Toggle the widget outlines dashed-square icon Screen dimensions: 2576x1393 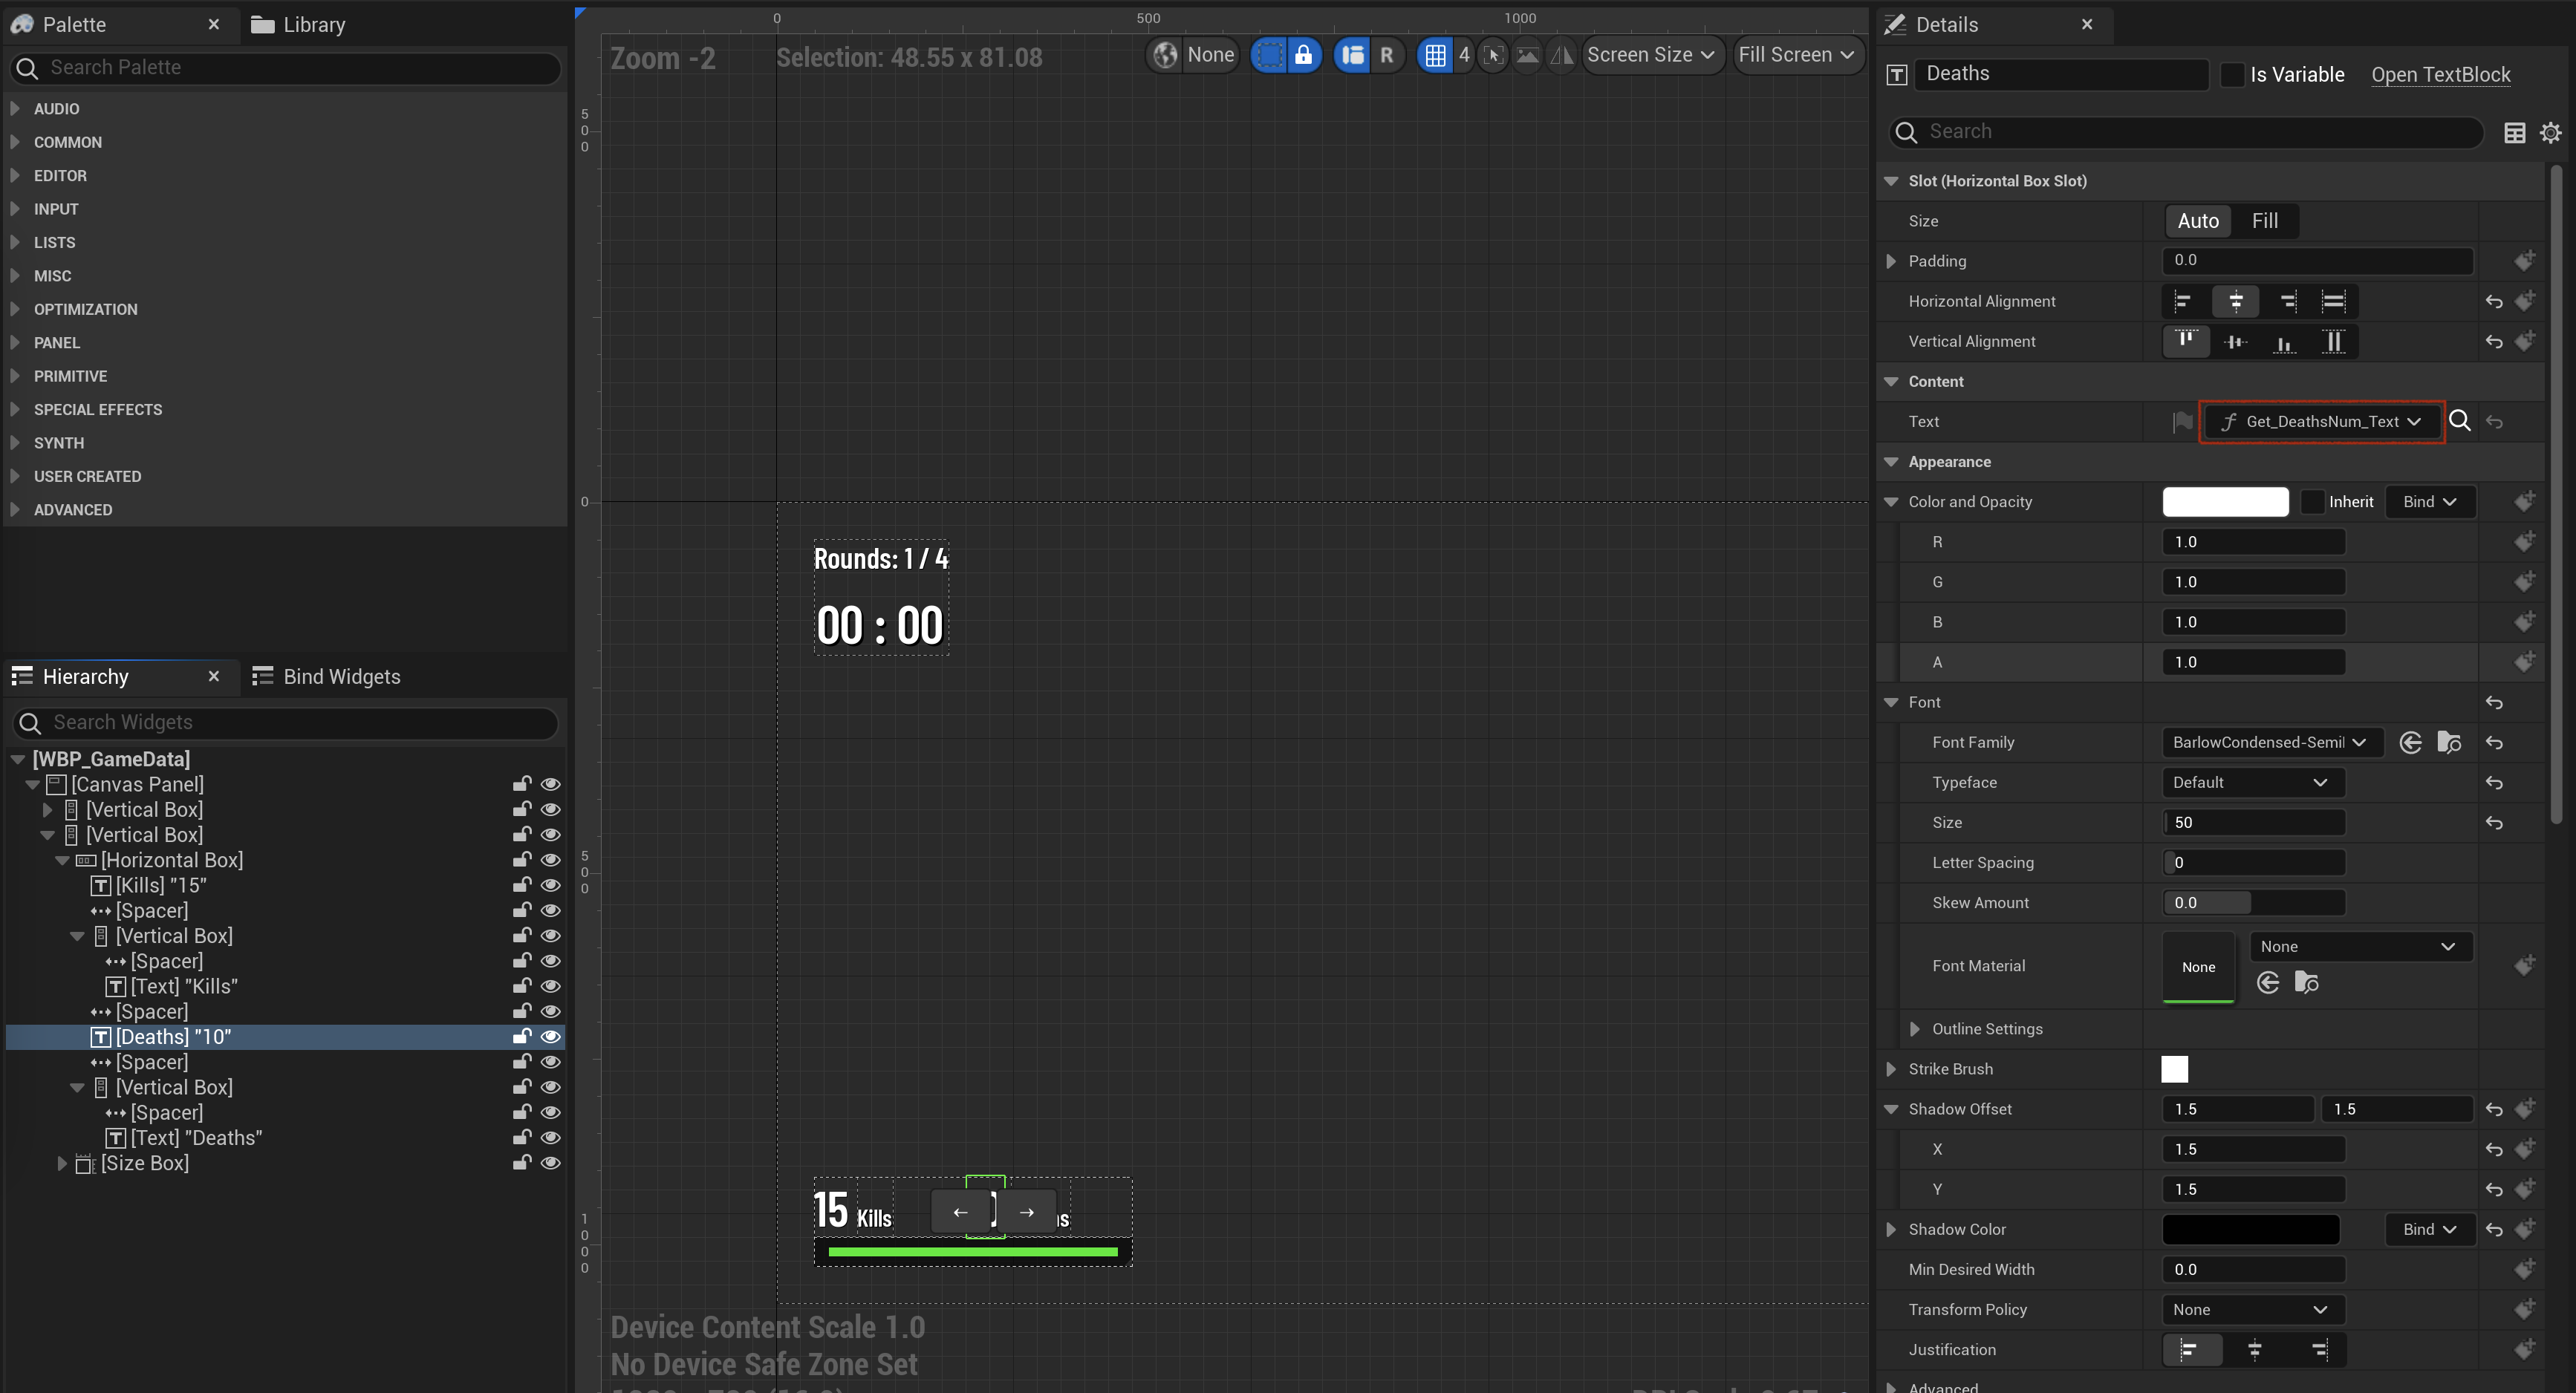pyautogui.click(x=1269, y=55)
